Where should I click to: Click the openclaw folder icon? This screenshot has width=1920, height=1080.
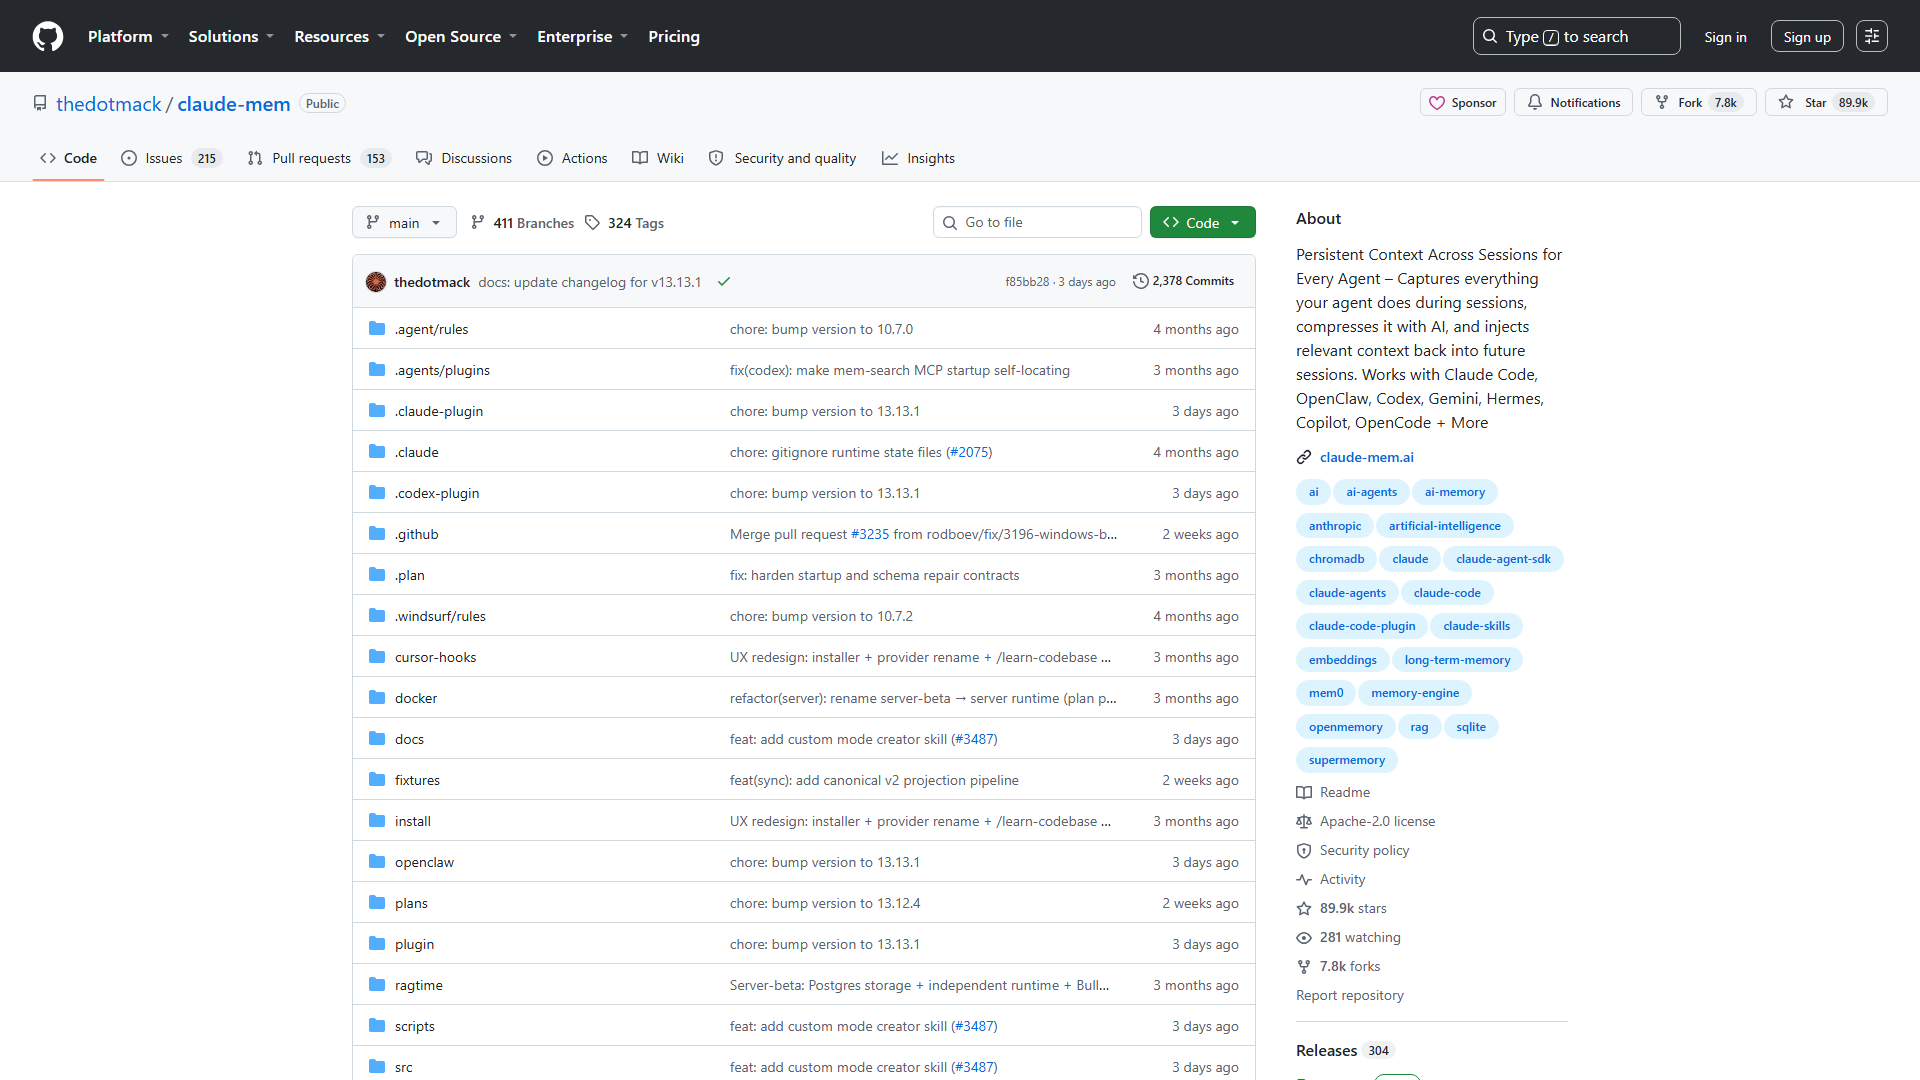377,862
